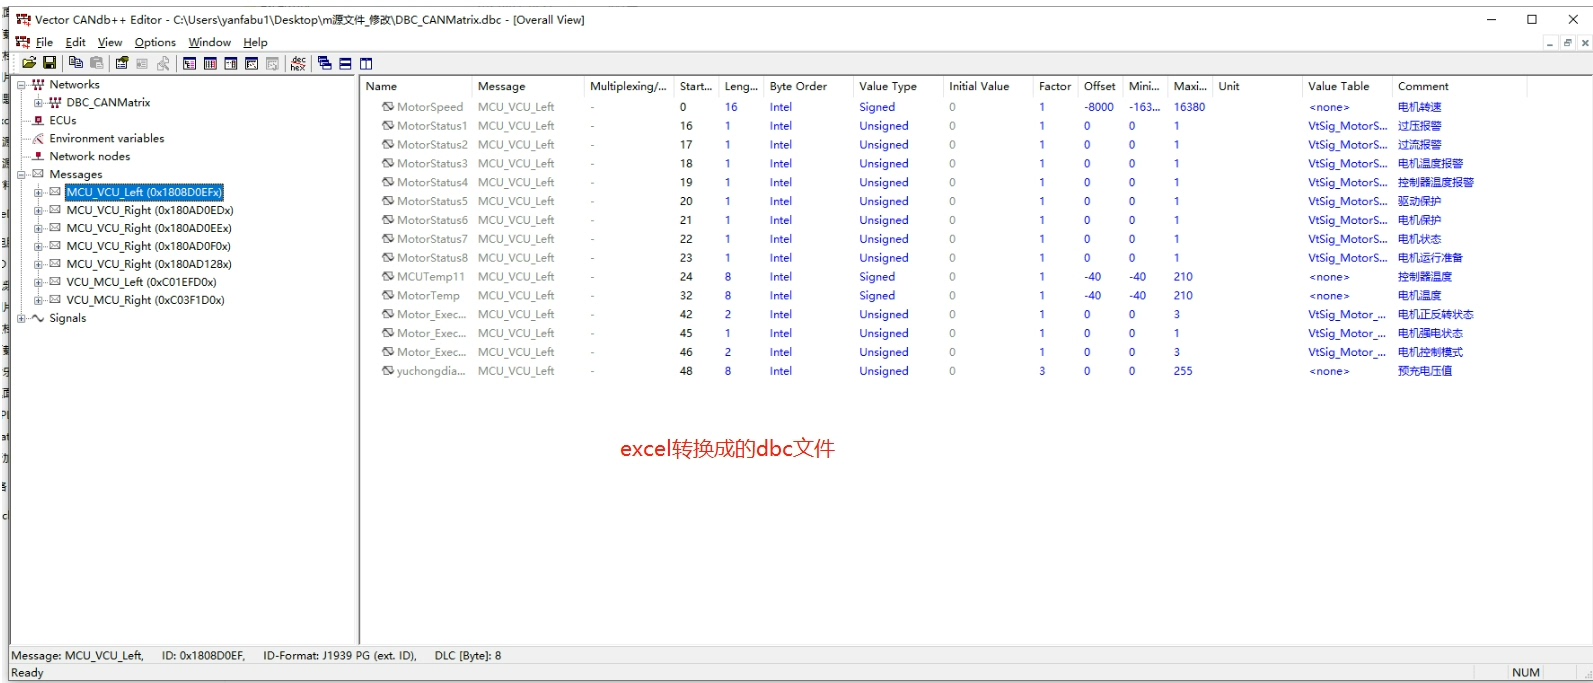Expand MCU_VCU_Right (0x180AD0EDx) message

(38, 210)
